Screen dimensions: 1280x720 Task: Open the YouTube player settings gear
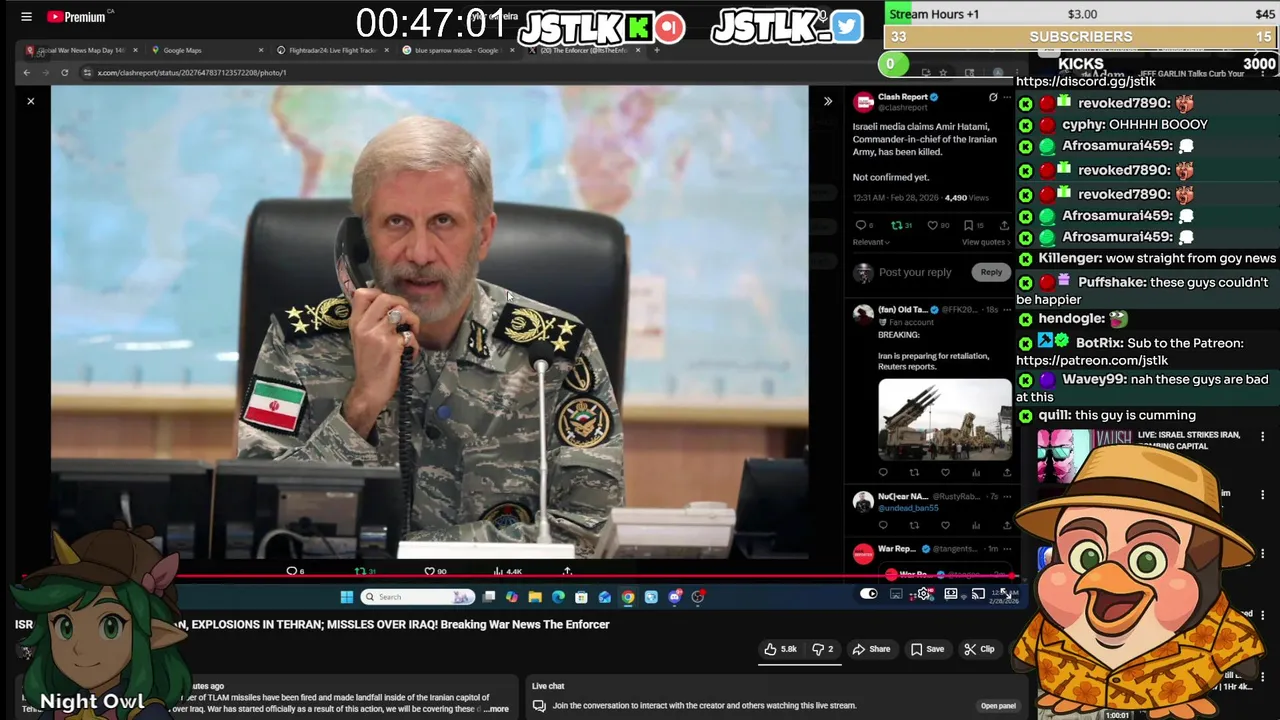tap(925, 594)
